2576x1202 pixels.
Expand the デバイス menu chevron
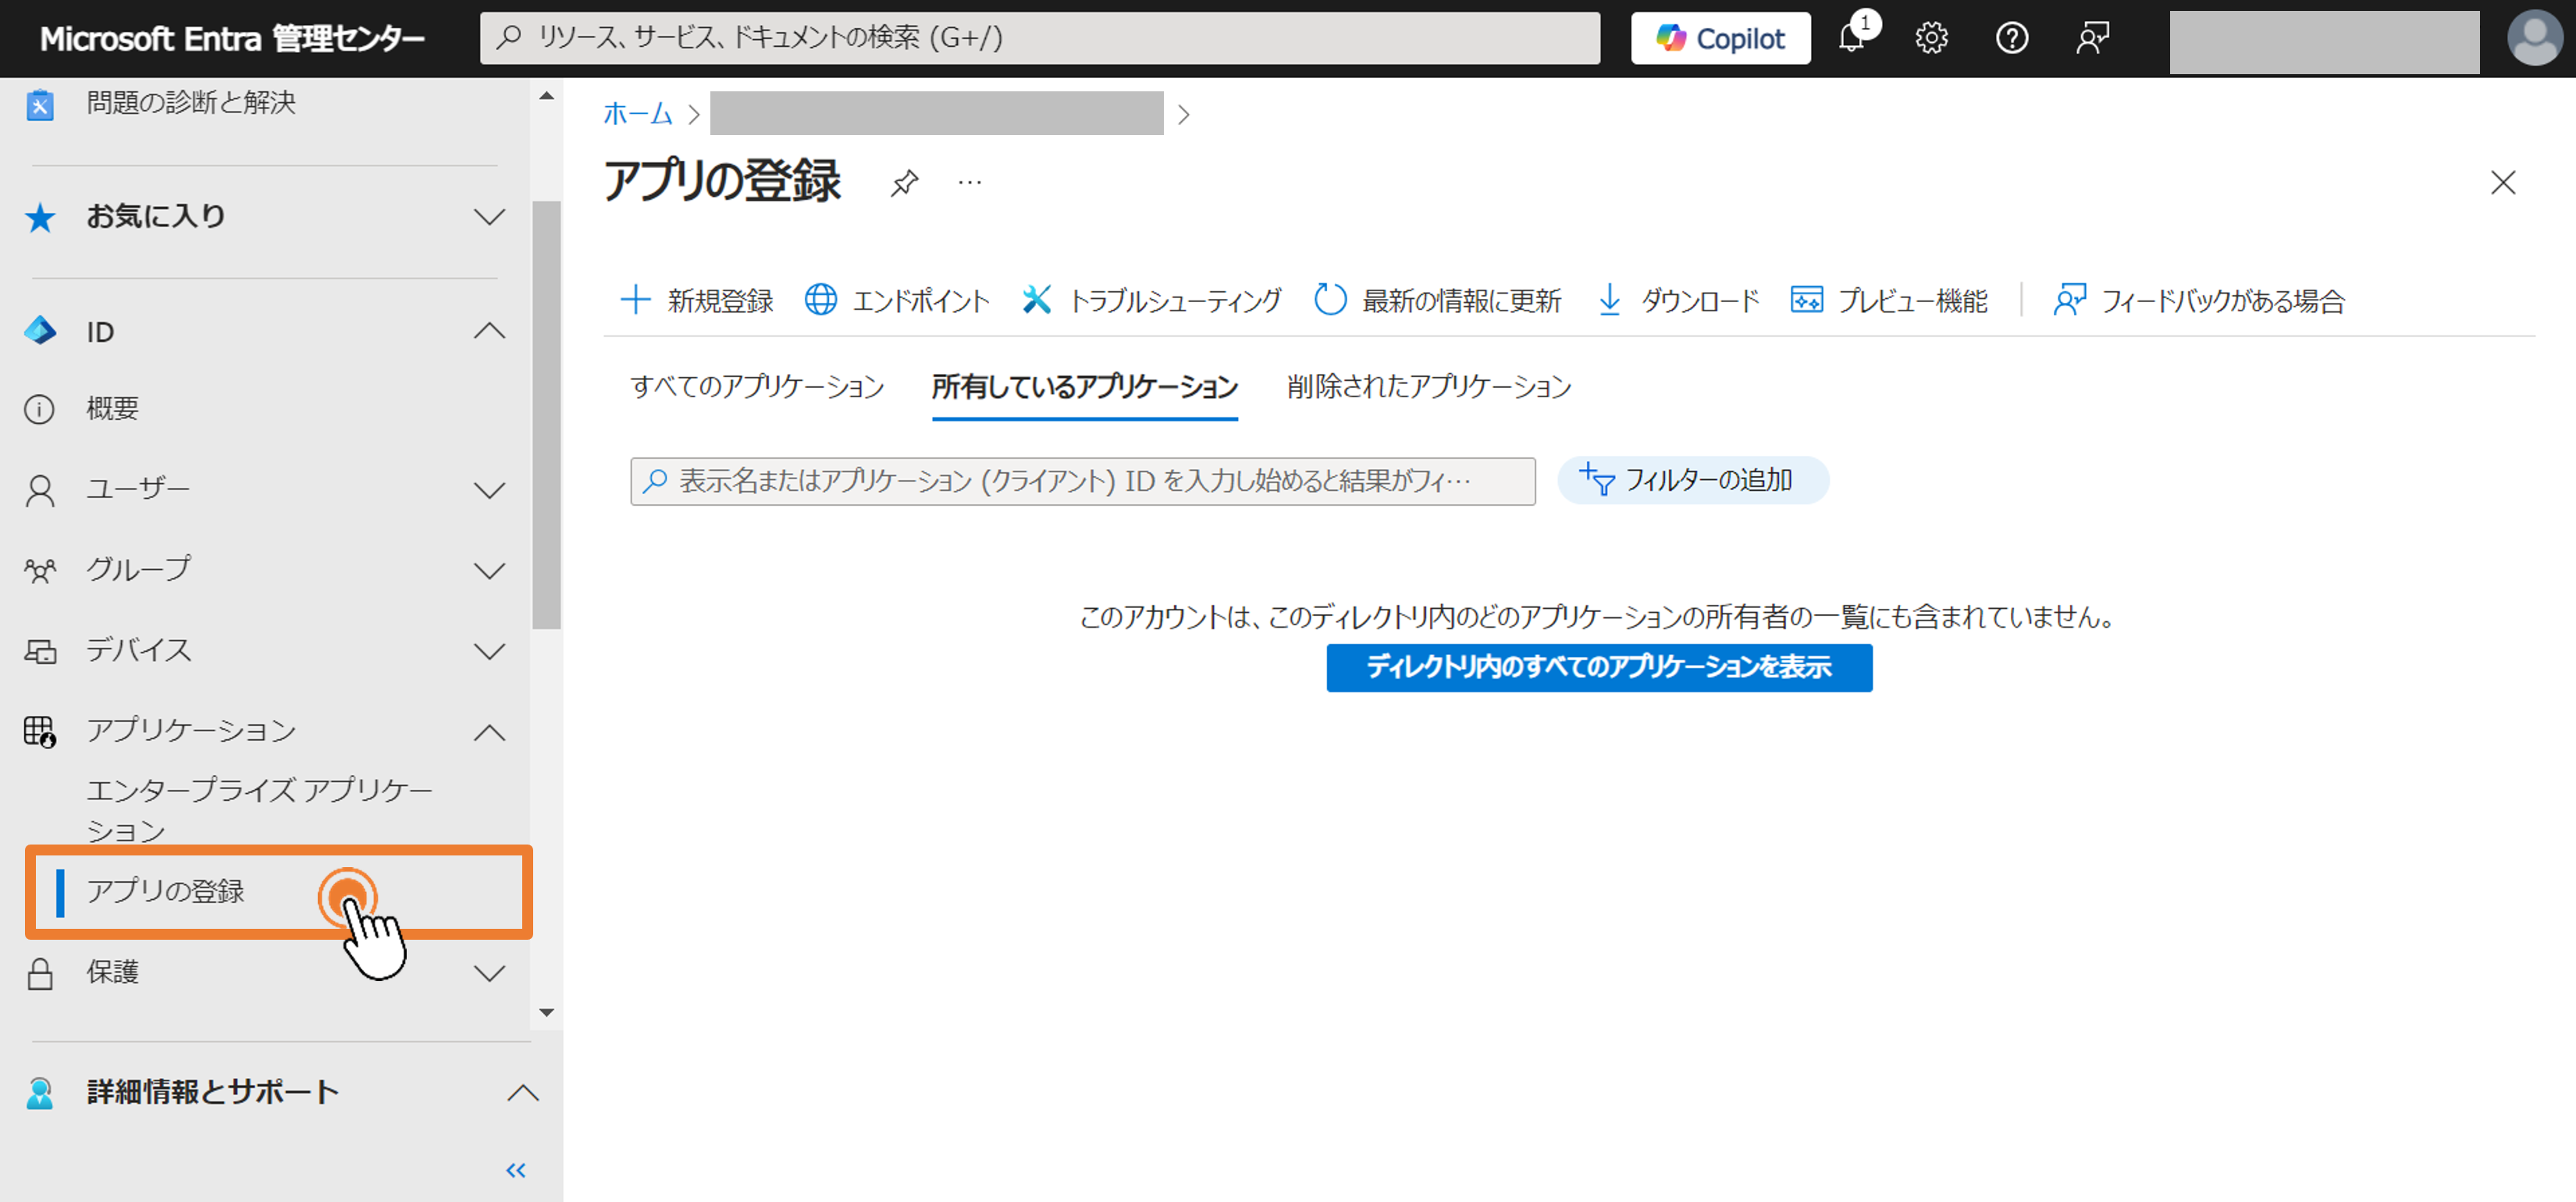[x=489, y=652]
